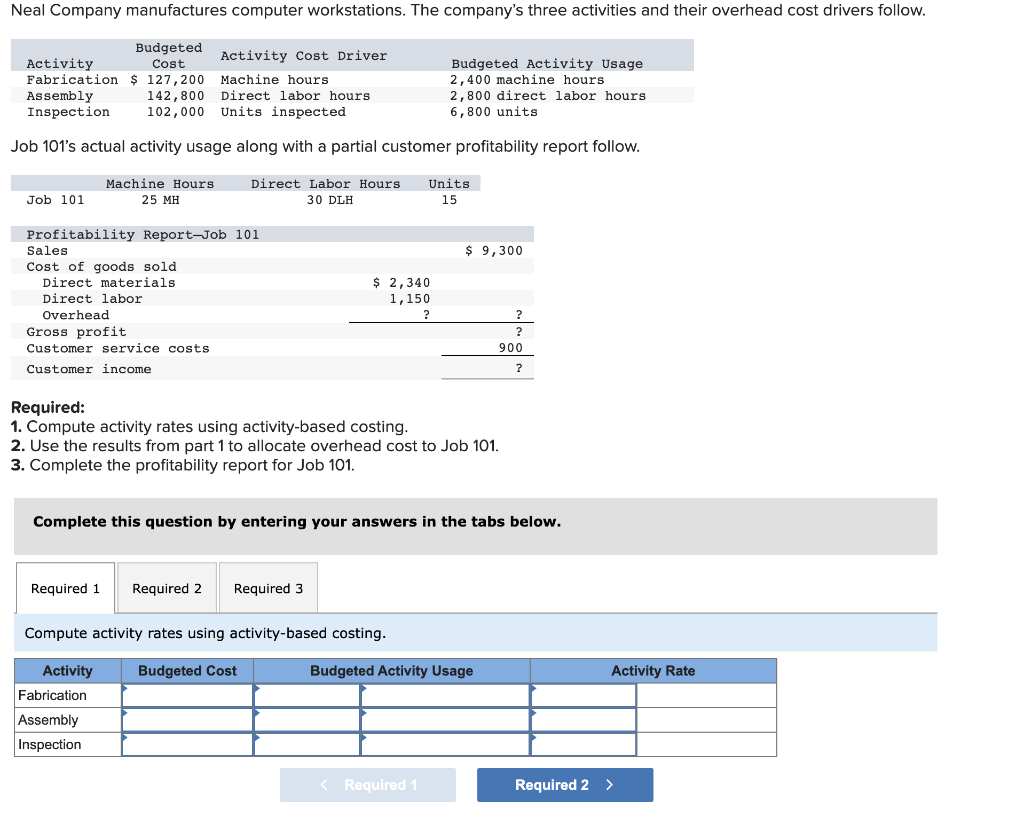1024x832 pixels.
Task: Click the back chevron on Required 1 button
Action: click(323, 785)
